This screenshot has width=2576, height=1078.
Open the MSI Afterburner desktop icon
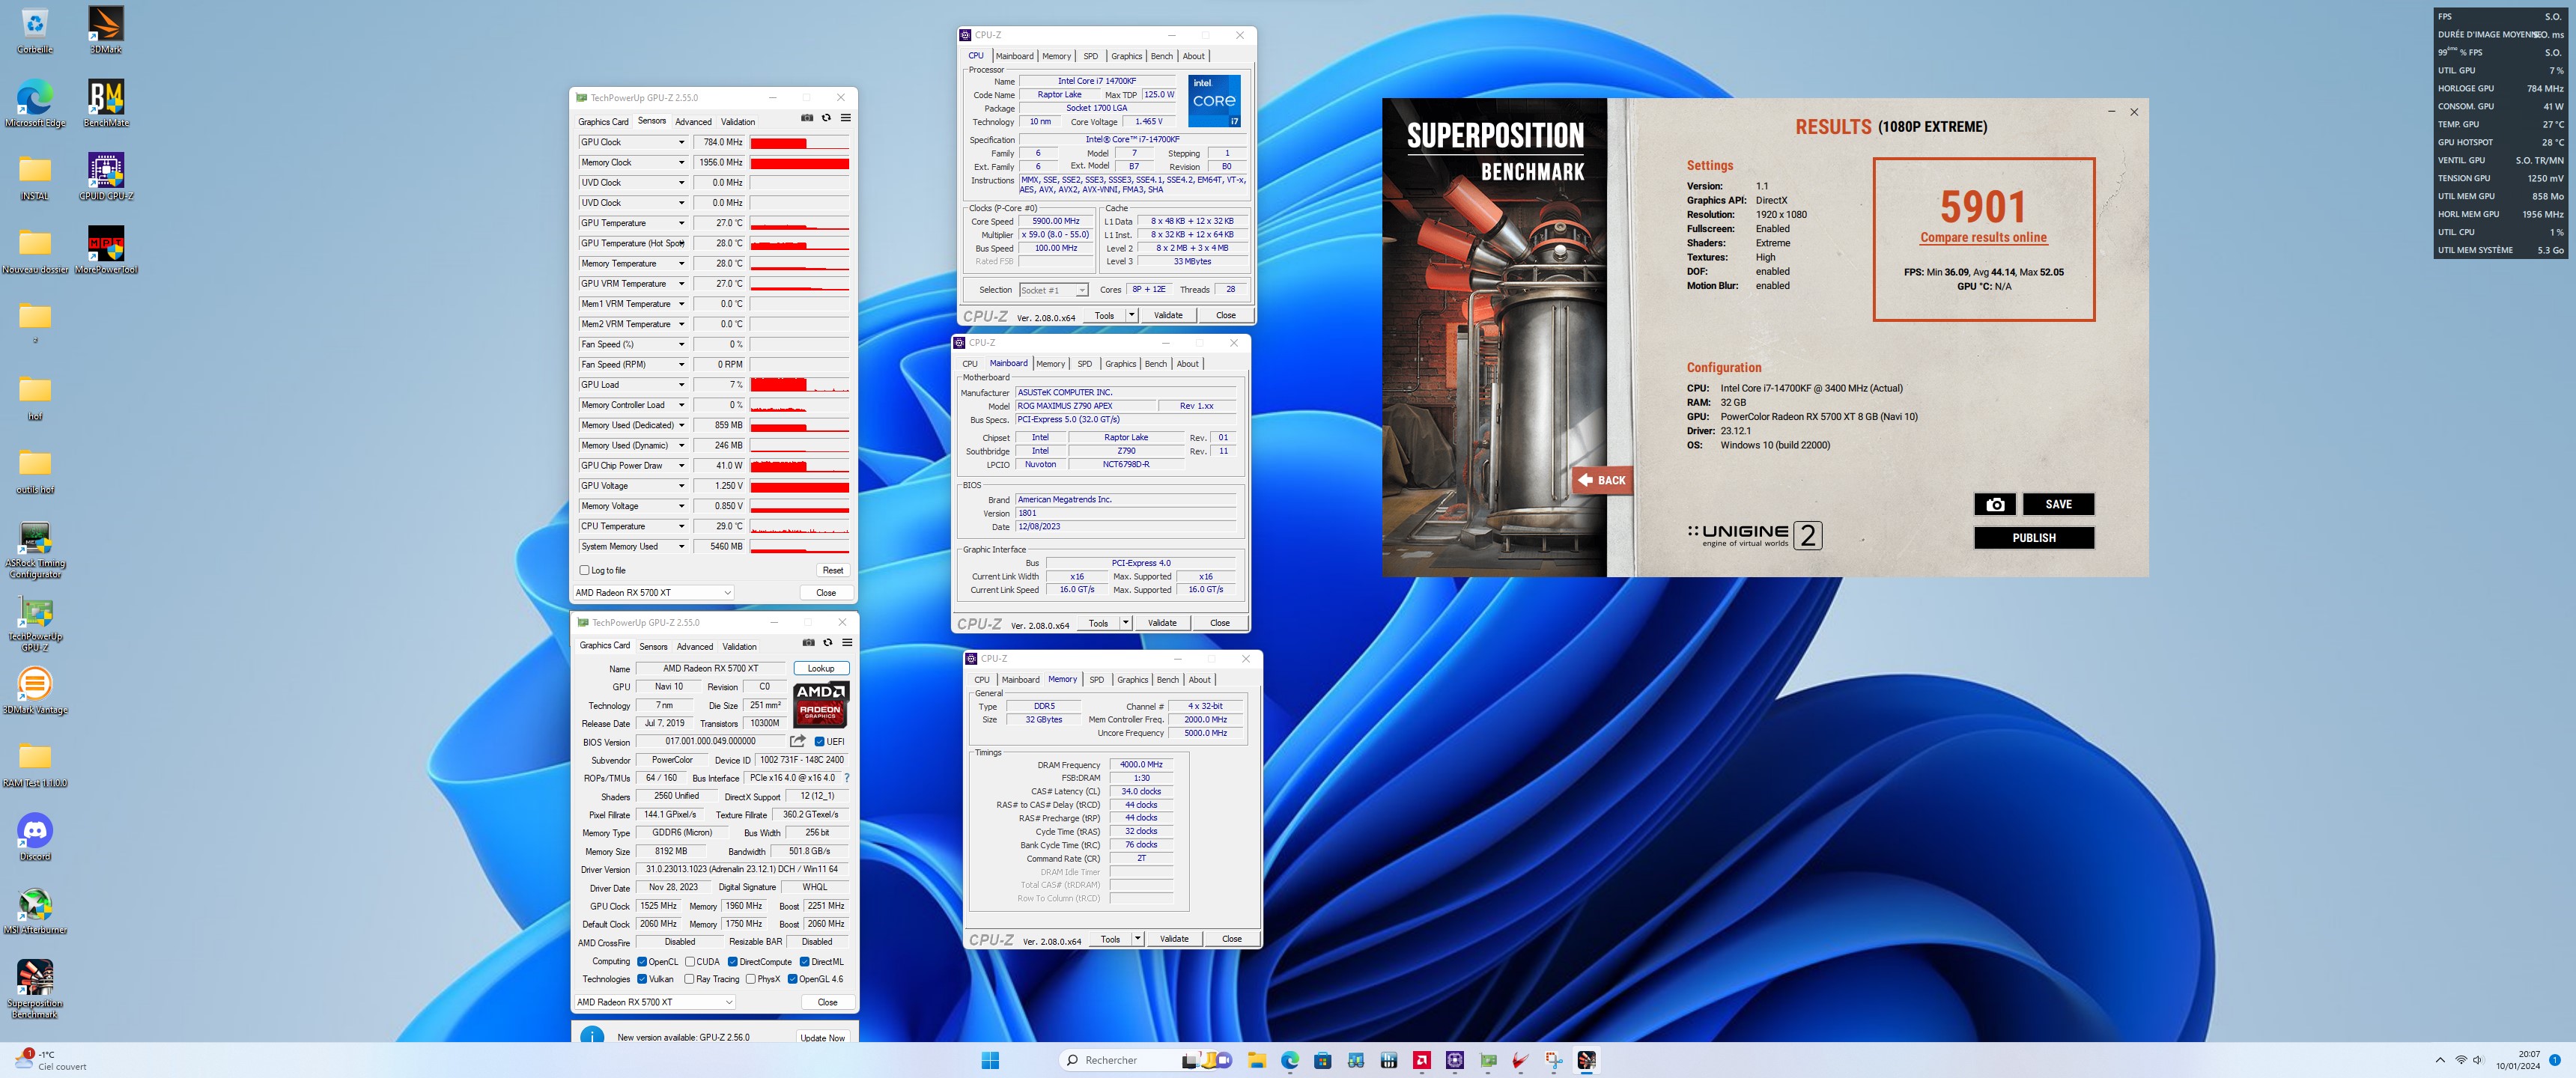pos(35,911)
